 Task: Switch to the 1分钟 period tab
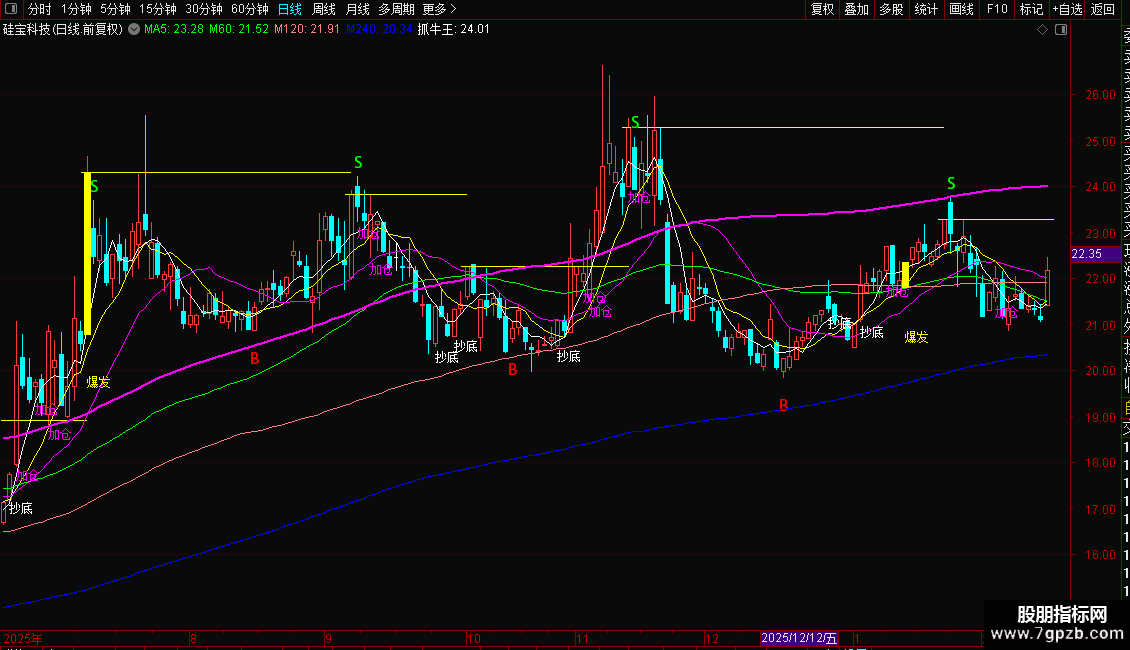coord(76,9)
